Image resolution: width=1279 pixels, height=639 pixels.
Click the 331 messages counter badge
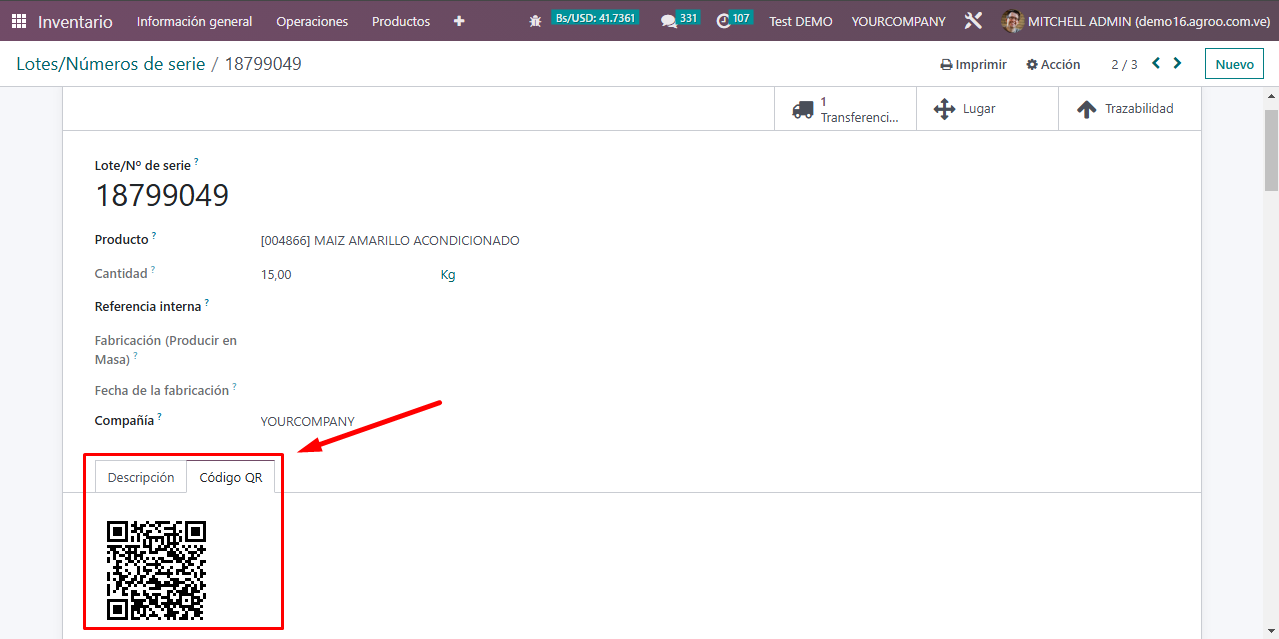pos(688,18)
